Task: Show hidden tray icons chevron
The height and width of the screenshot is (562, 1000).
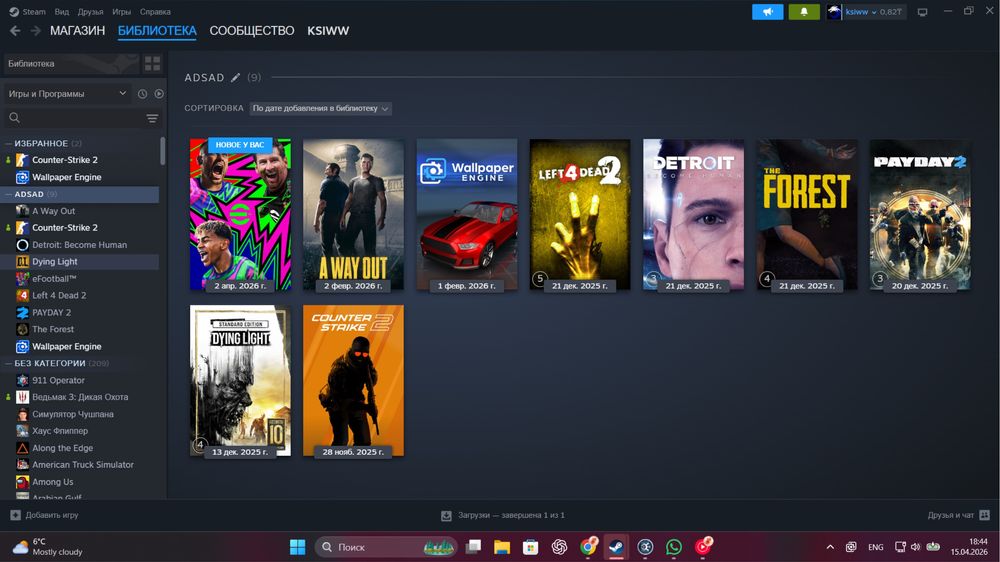Action: (830, 547)
